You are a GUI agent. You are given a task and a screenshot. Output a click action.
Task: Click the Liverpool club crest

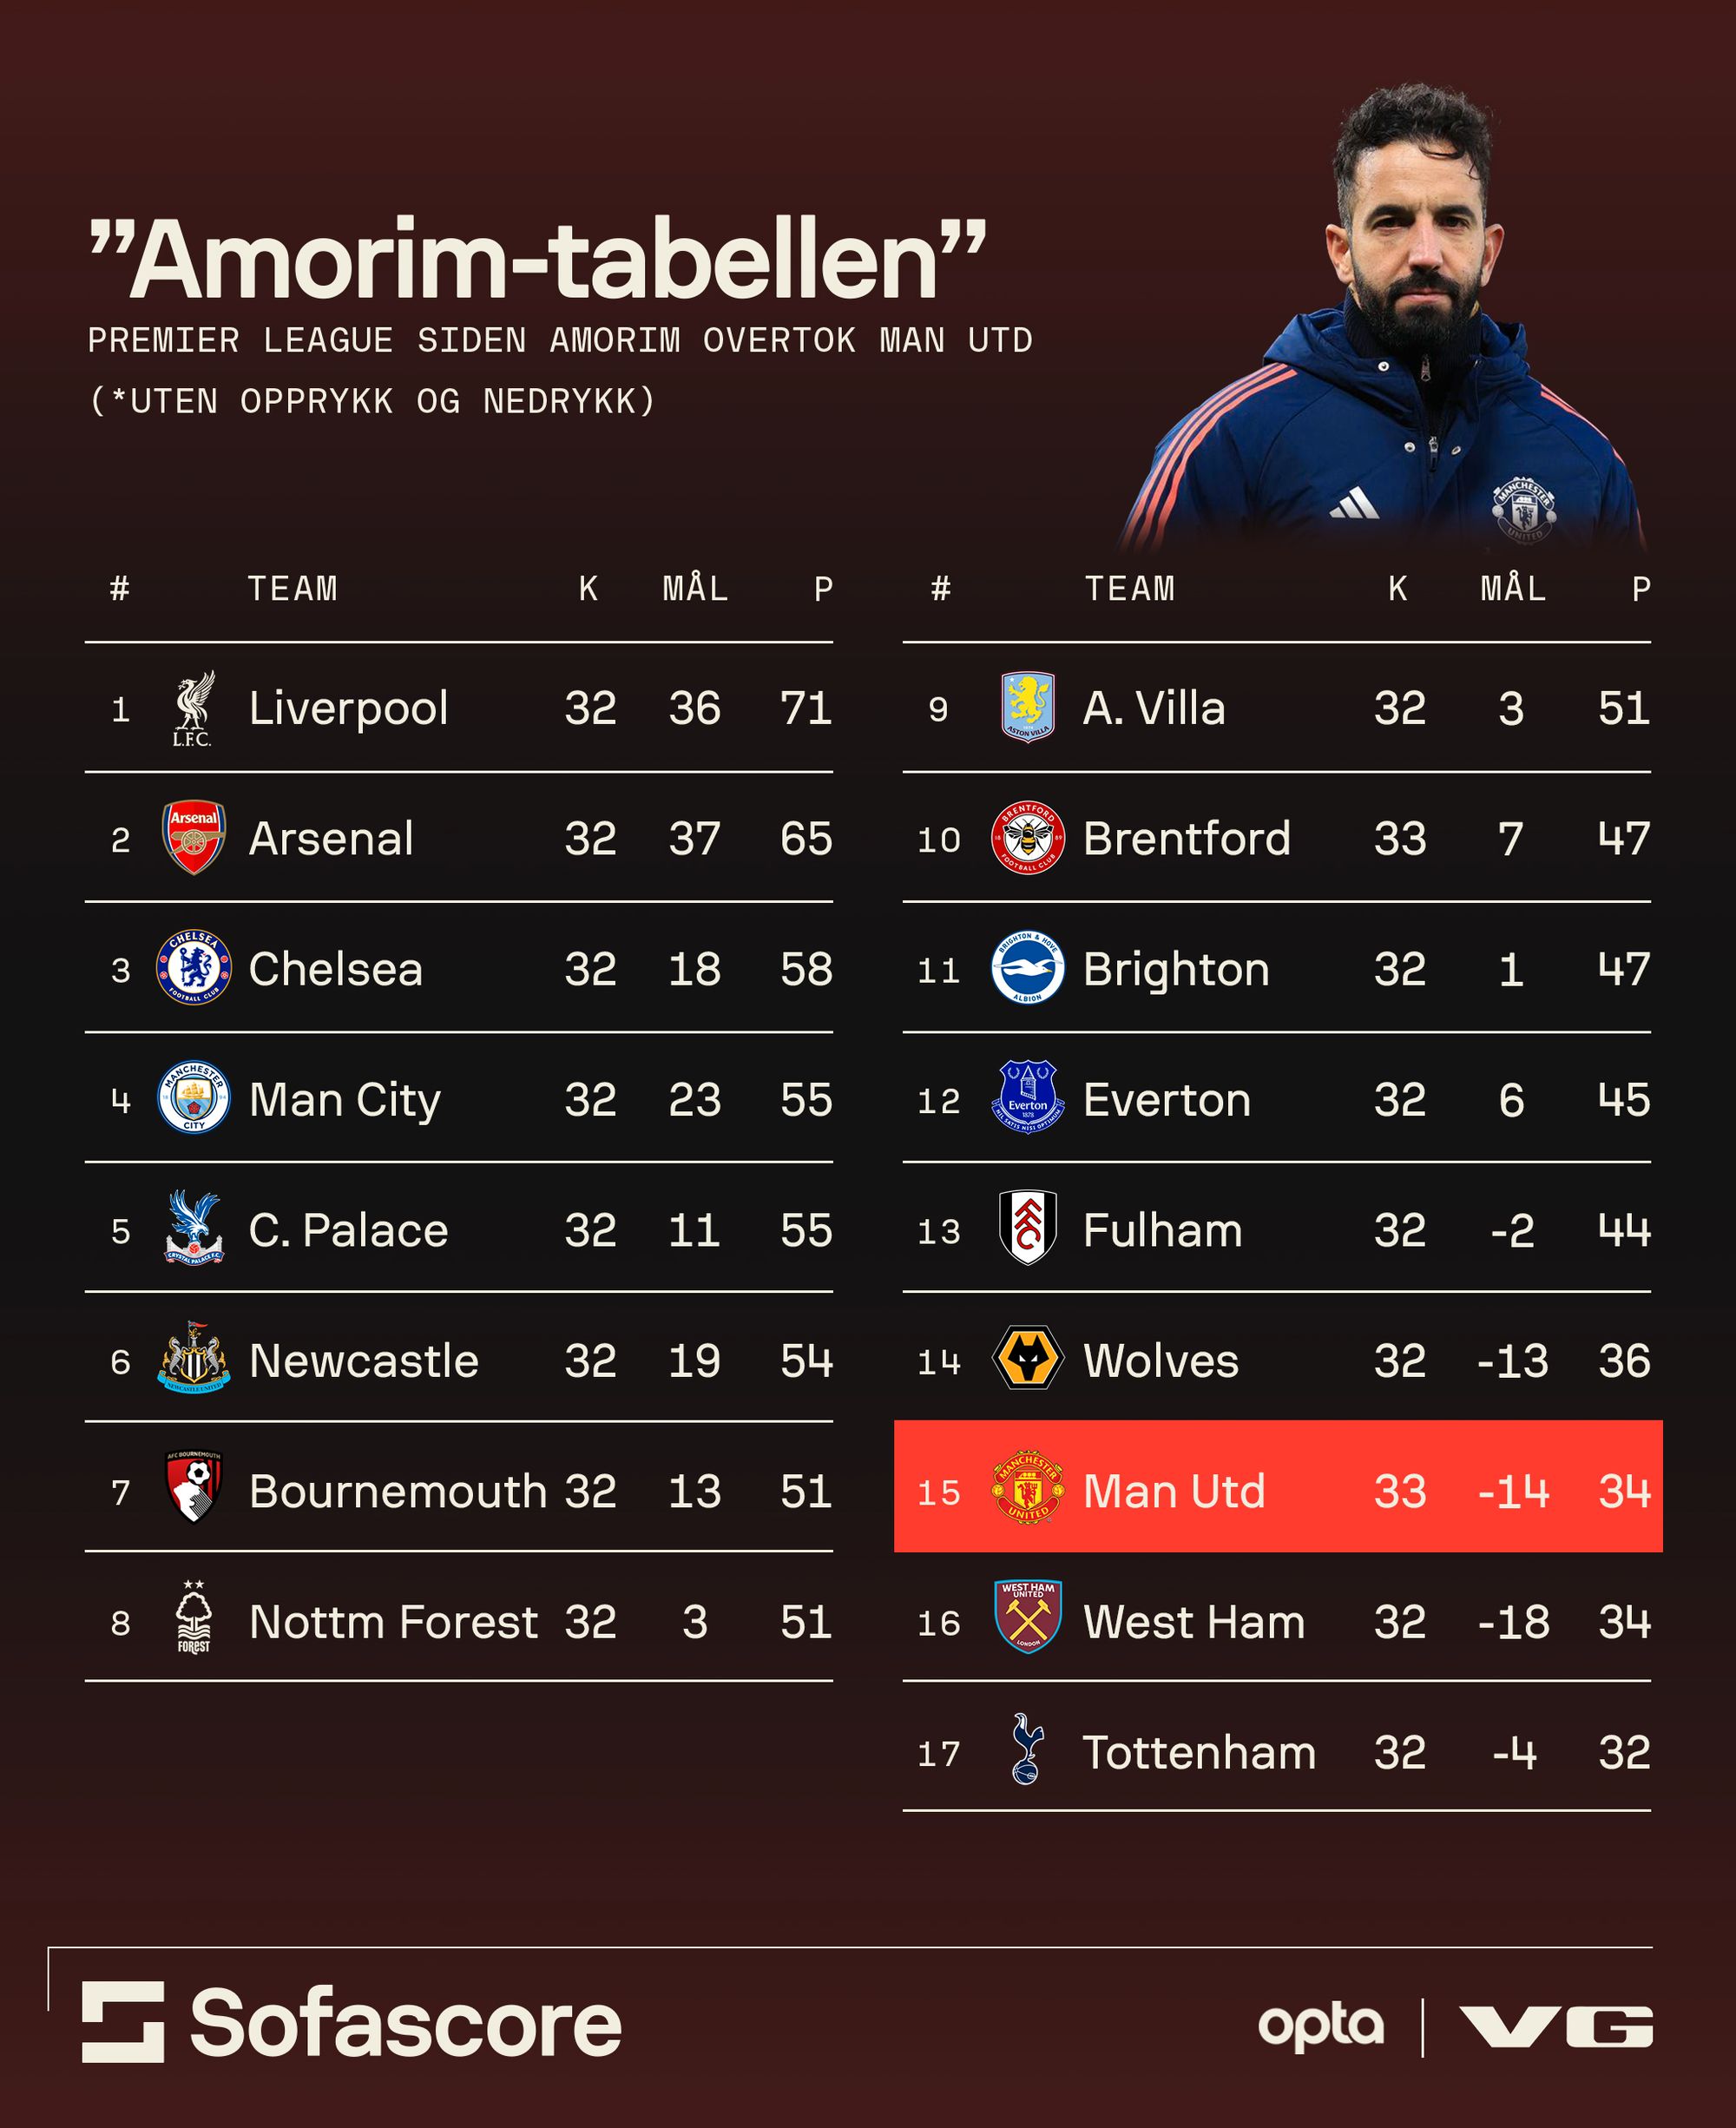193,709
